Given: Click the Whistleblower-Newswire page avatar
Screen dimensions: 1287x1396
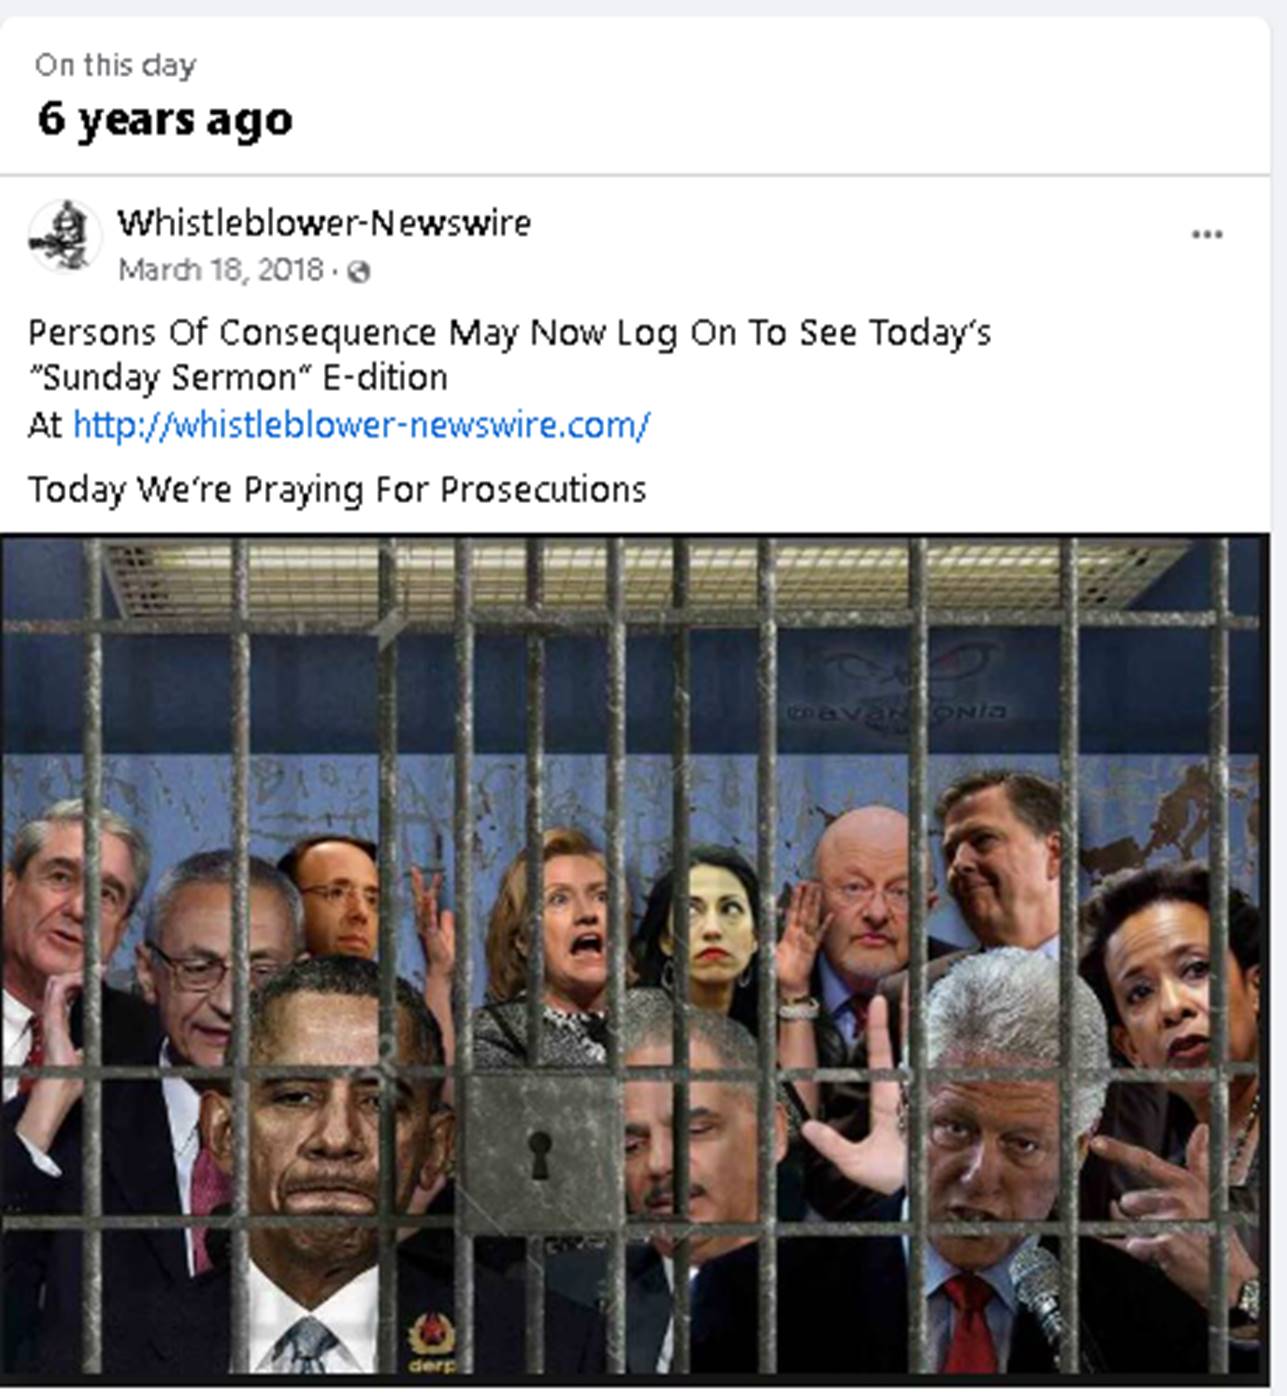Looking at the screenshot, I should [x=64, y=236].
